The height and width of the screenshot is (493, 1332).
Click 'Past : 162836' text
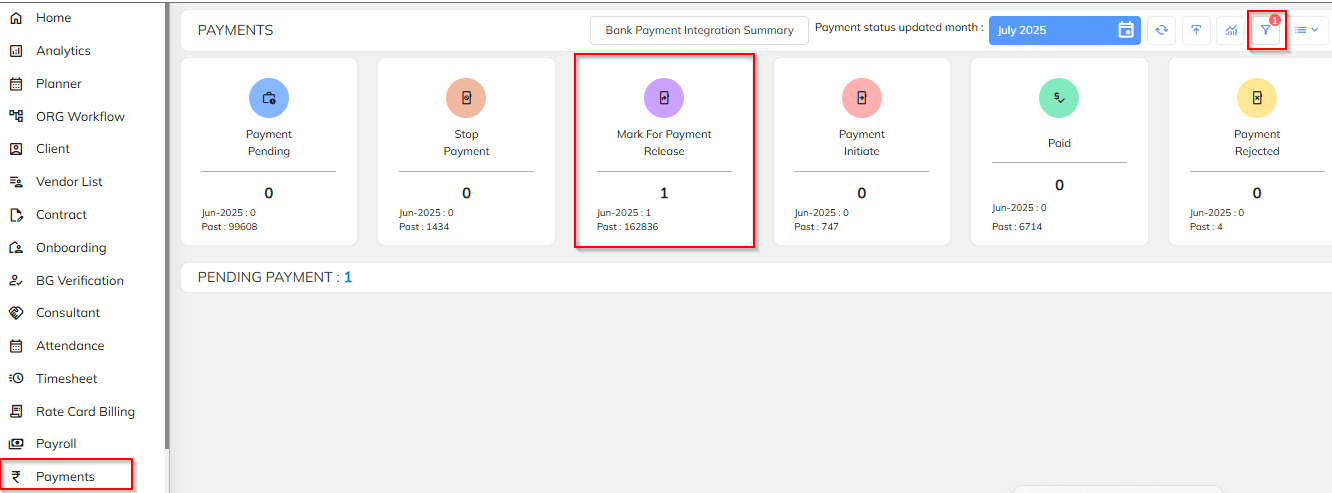(628, 227)
